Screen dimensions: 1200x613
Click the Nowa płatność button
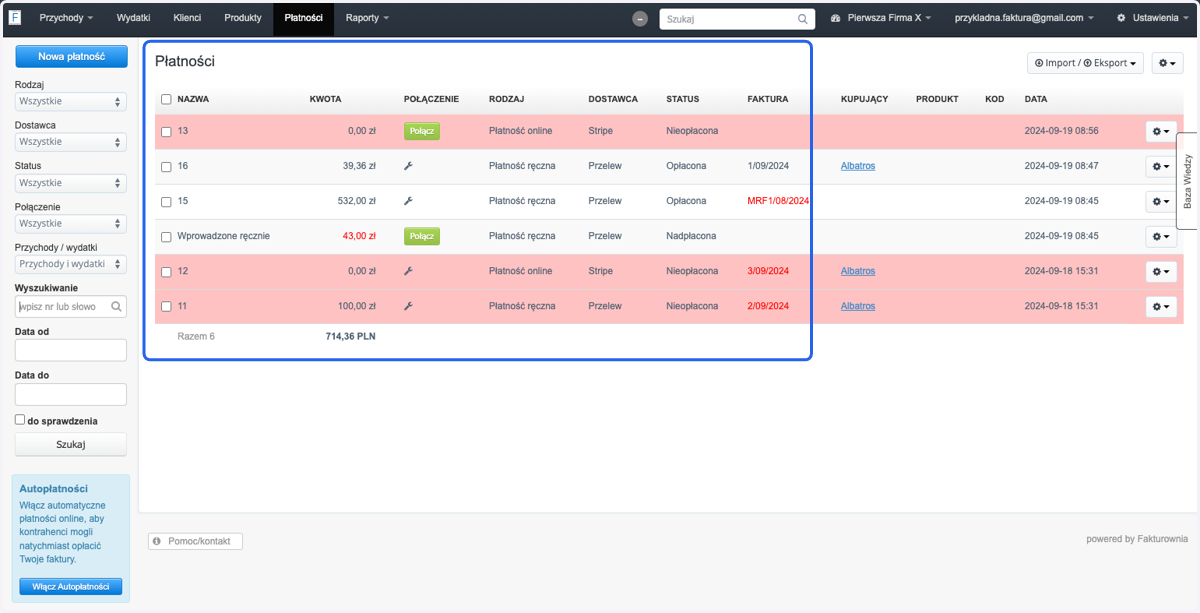[x=71, y=57]
